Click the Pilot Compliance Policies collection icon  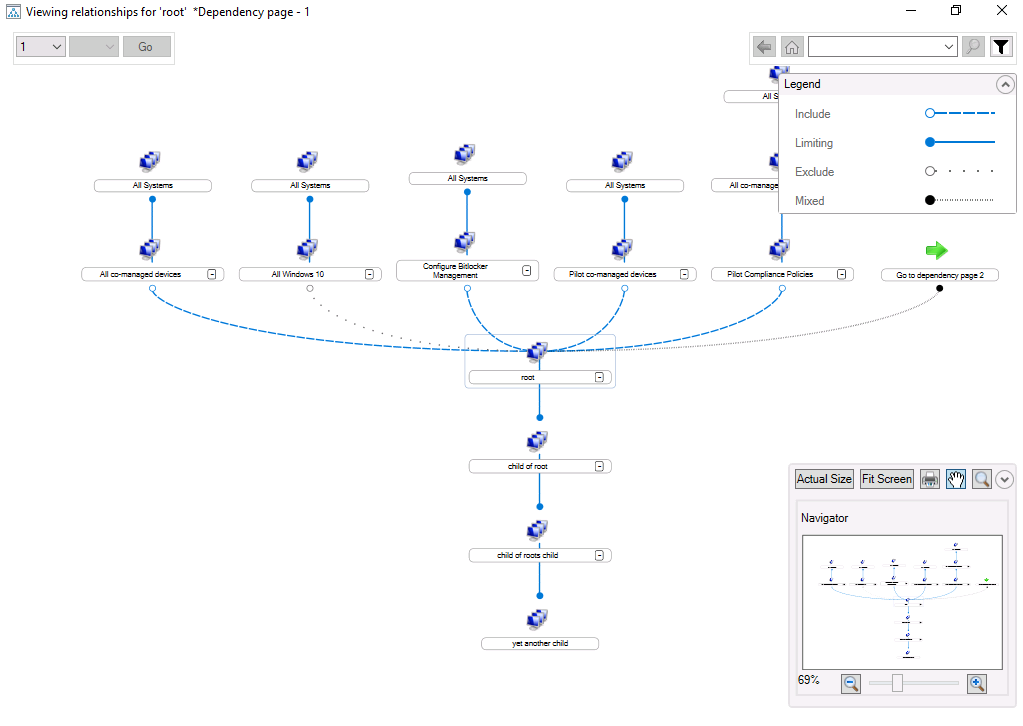pyautogui.click(x=780, y=249)
